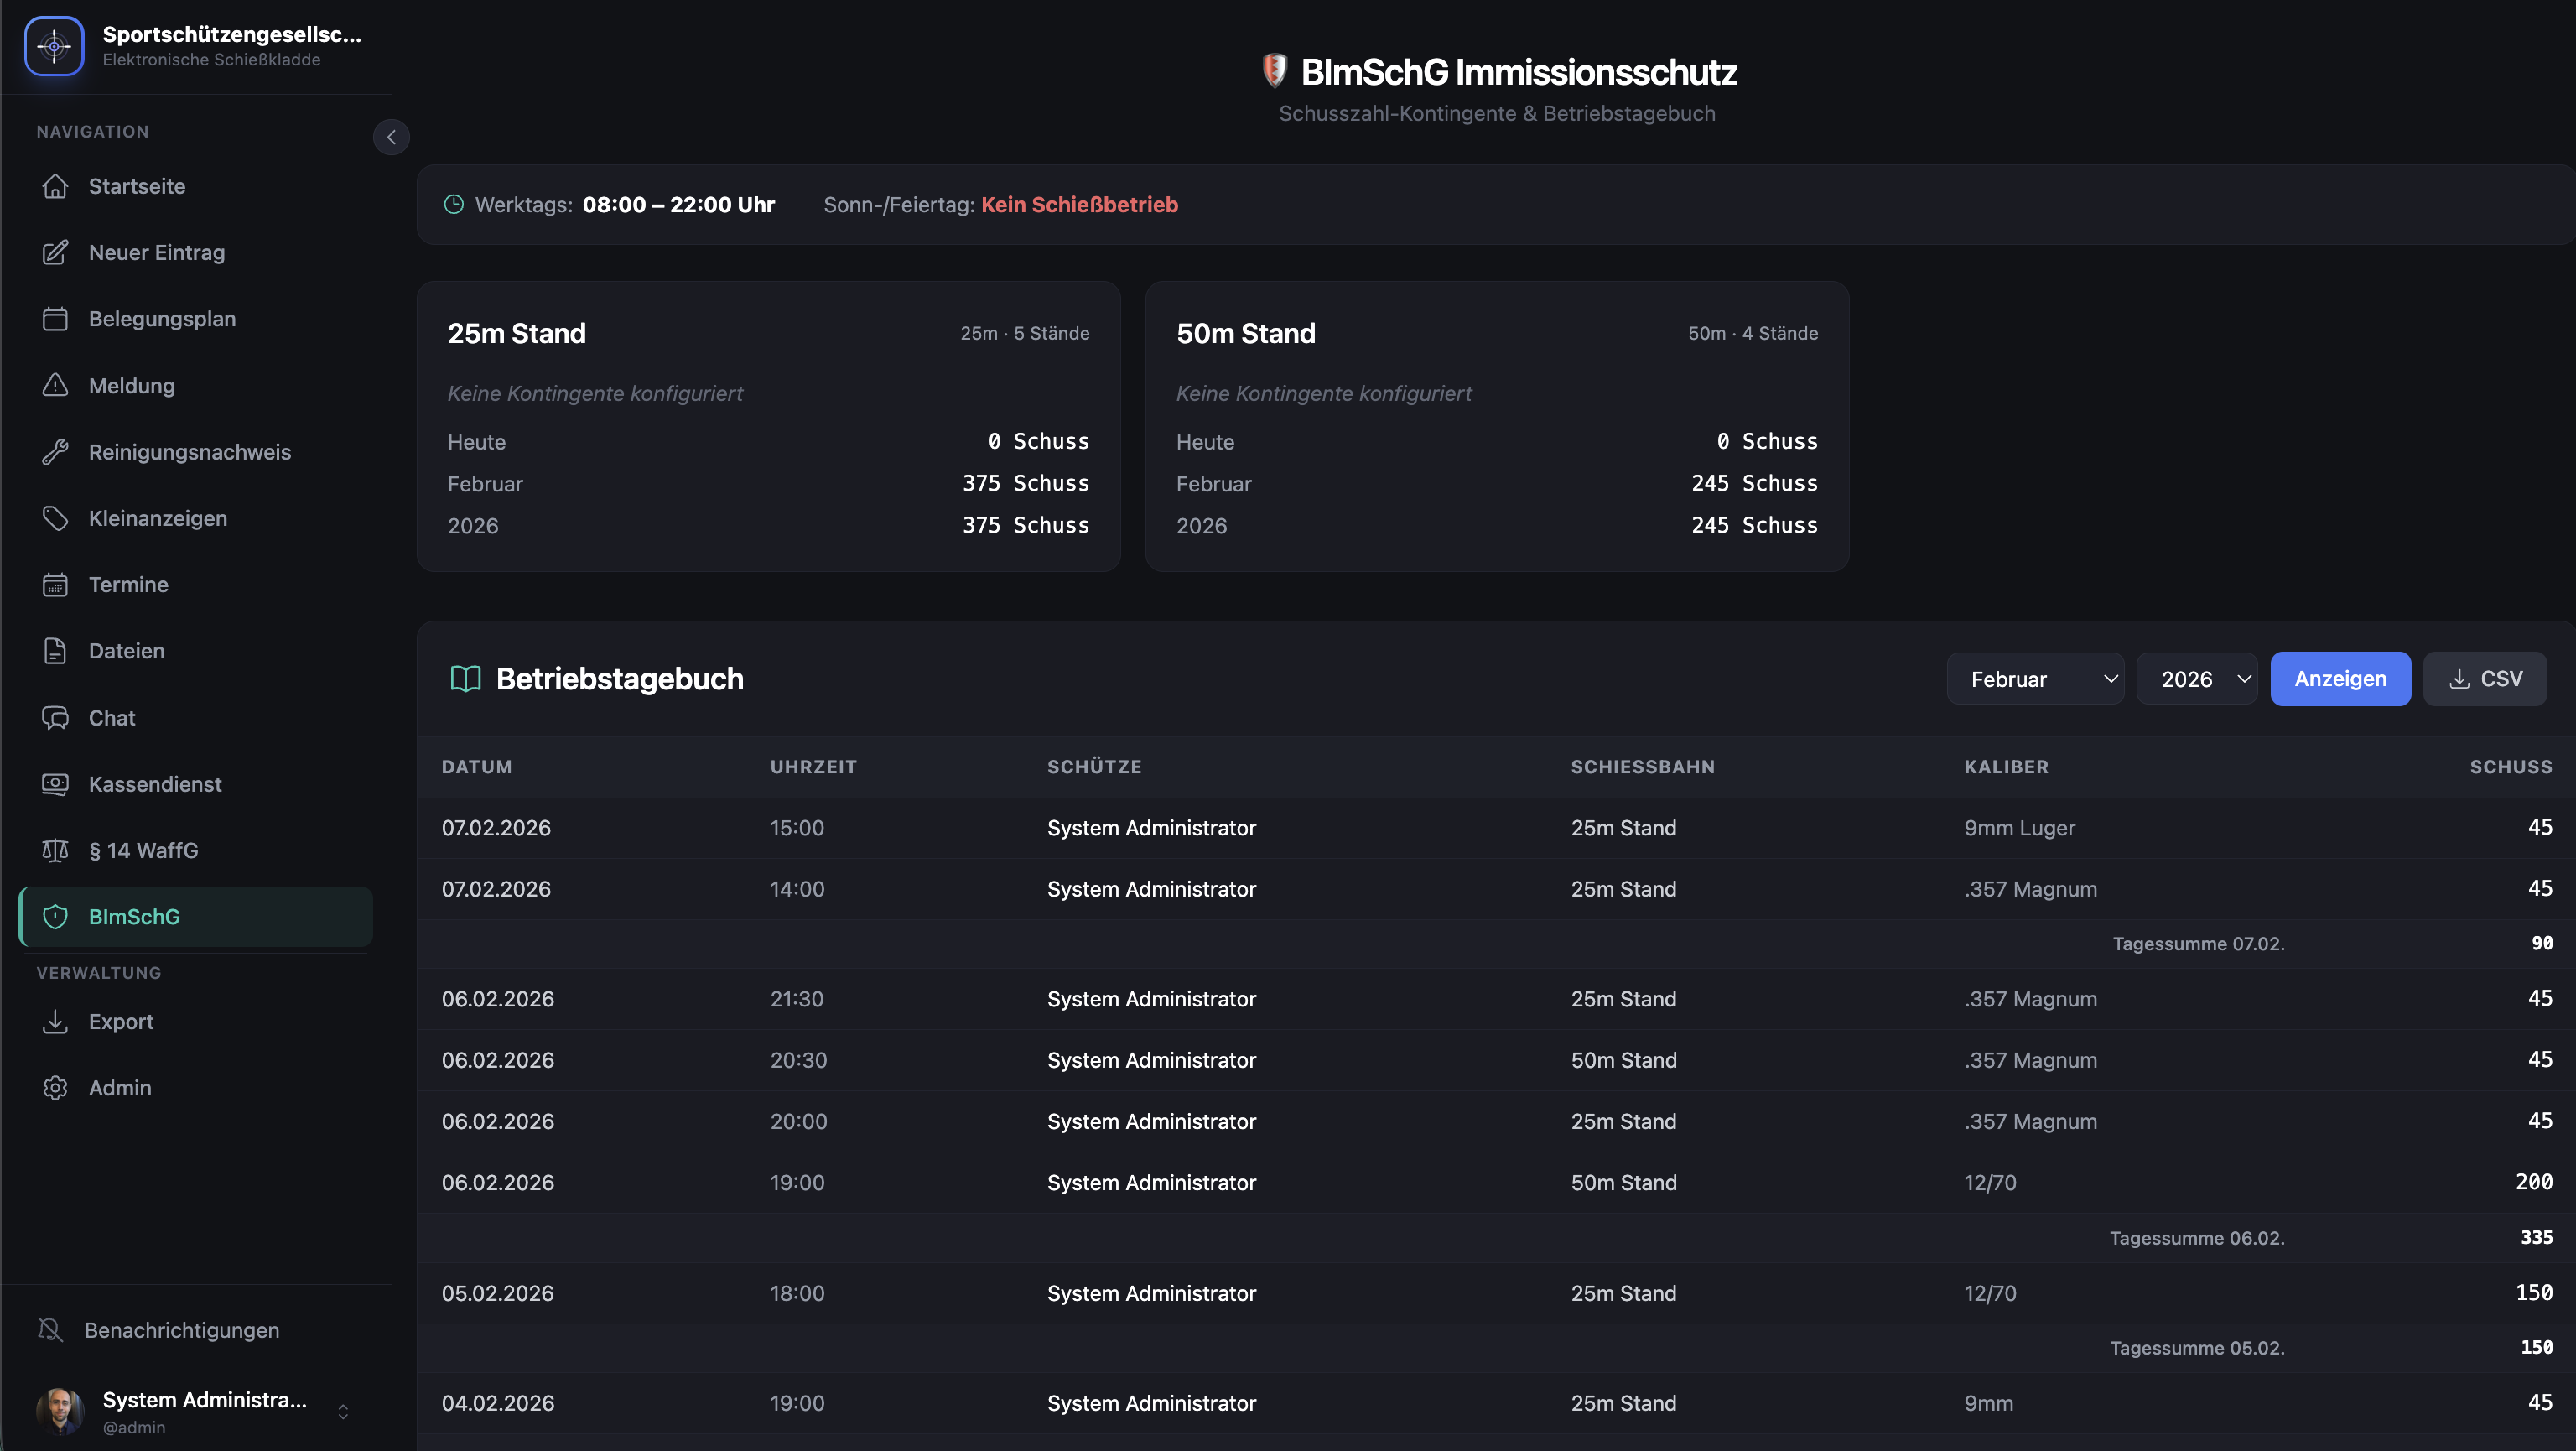Open the Chat menu item

112,718
